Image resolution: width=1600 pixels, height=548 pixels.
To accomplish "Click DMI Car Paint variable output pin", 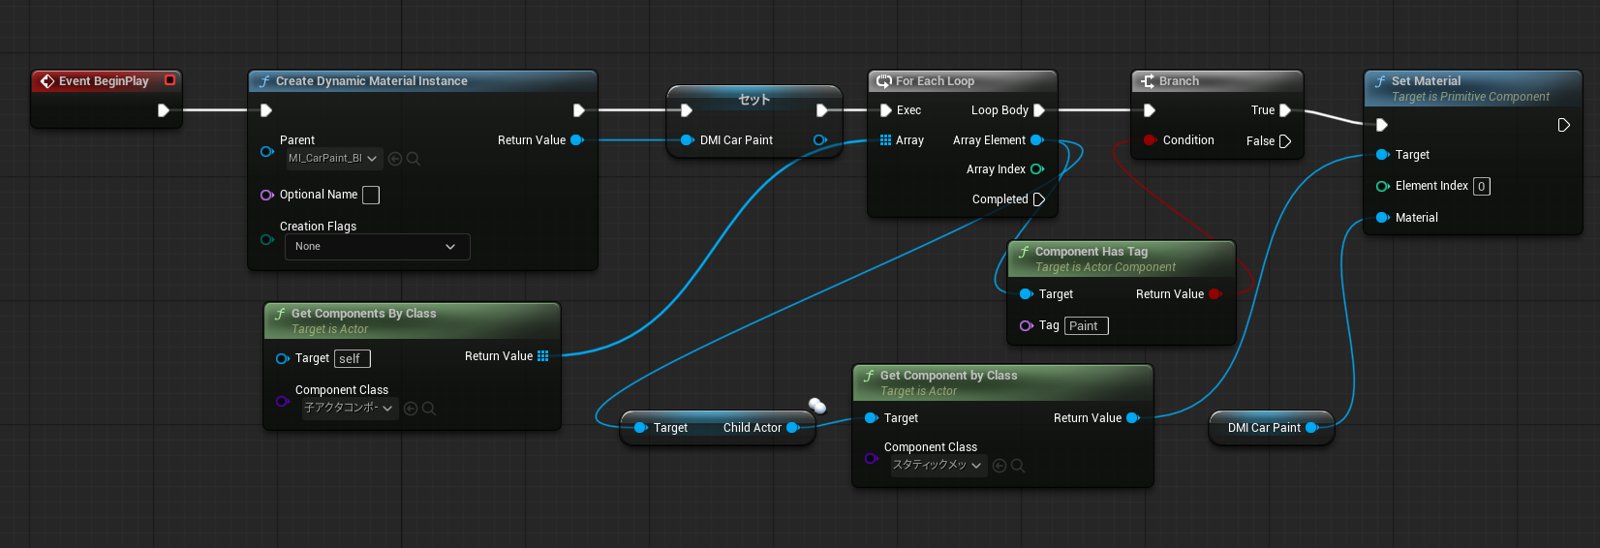I will coord(1312,427).
